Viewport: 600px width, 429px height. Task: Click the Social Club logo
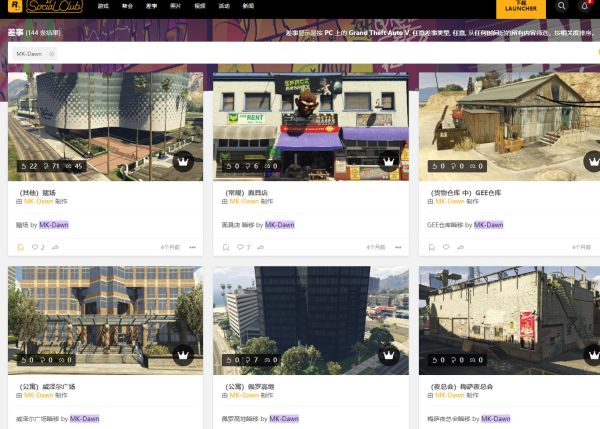(x=54, y=6)
